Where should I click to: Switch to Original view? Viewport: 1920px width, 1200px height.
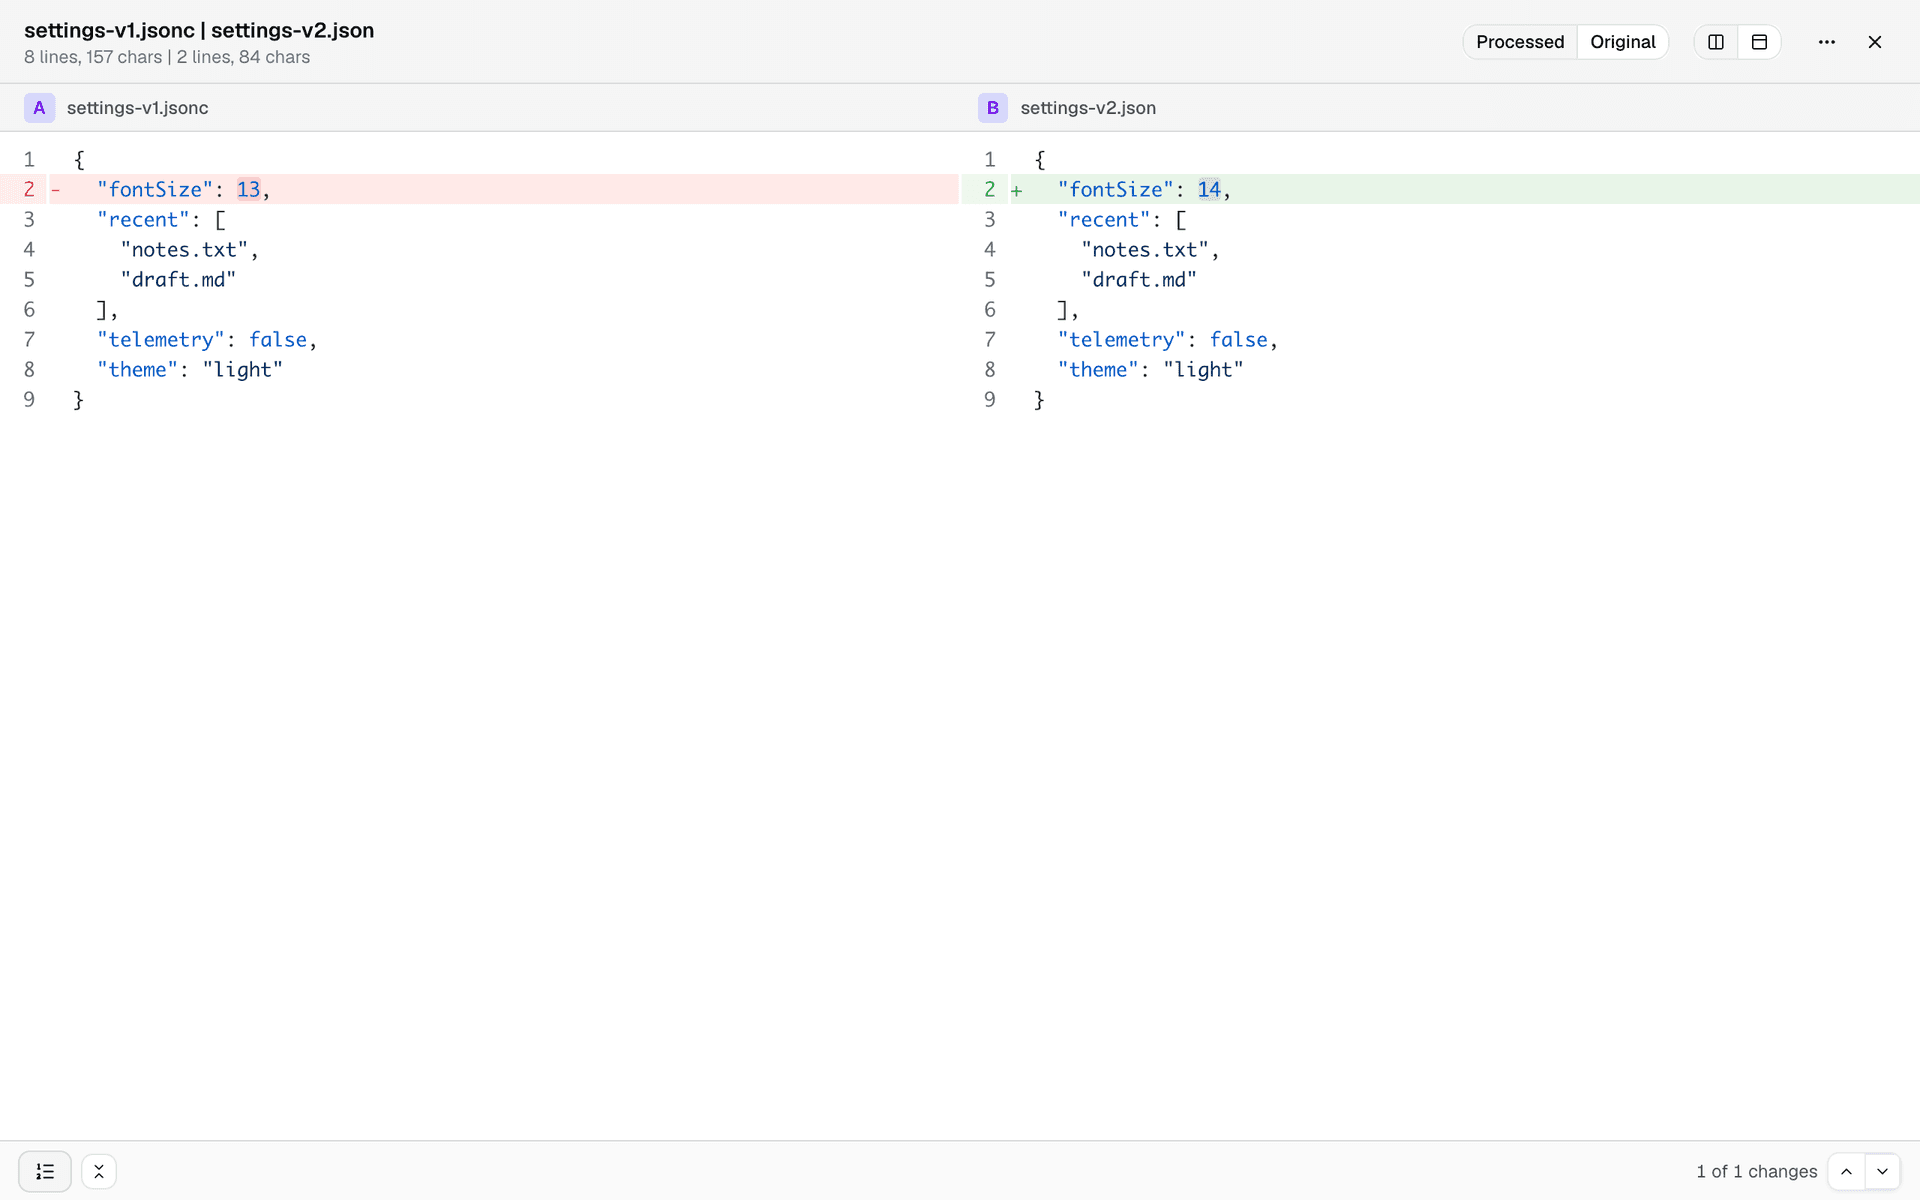point(1622,42)
